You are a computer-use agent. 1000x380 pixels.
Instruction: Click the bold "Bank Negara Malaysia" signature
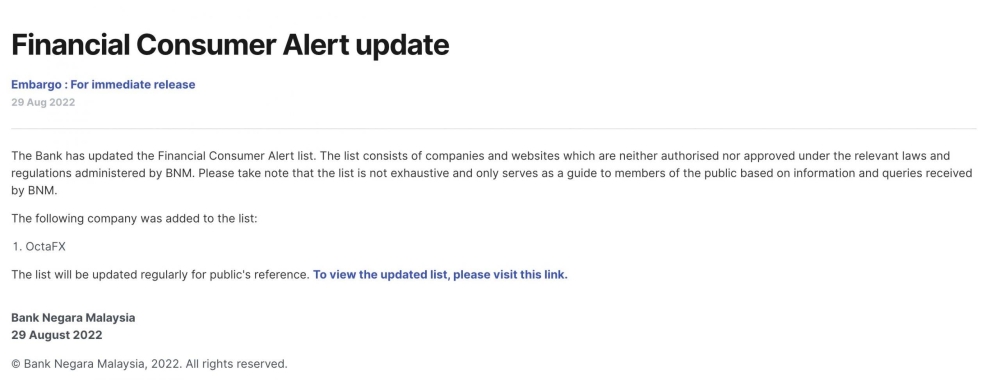(x=73, y=318)
